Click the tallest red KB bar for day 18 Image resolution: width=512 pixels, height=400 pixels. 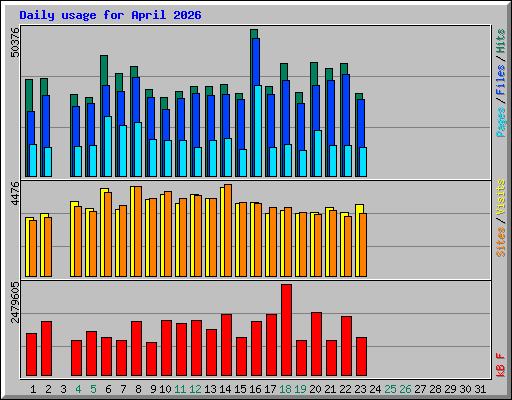pos(286,330)
